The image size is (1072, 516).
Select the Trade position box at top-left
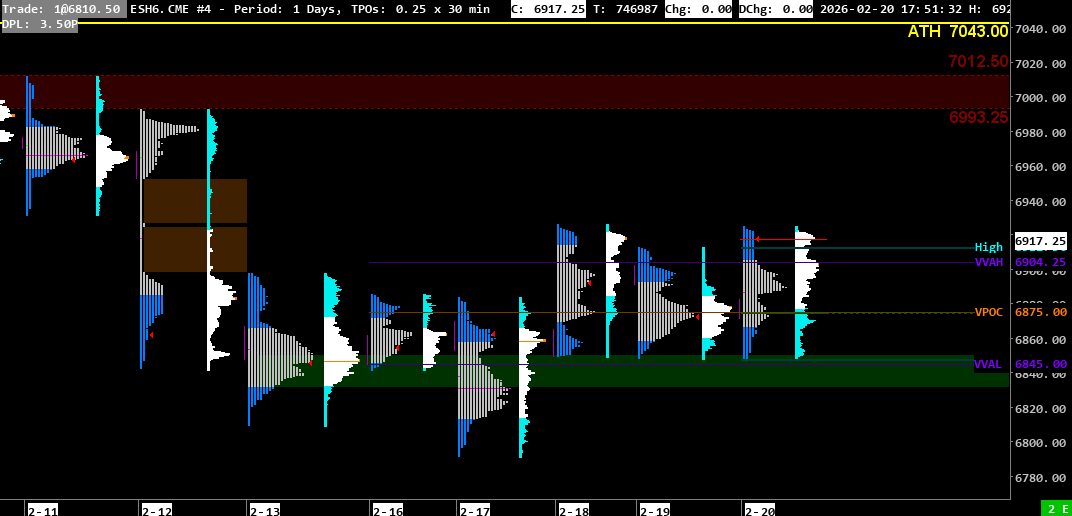(62, 9)
